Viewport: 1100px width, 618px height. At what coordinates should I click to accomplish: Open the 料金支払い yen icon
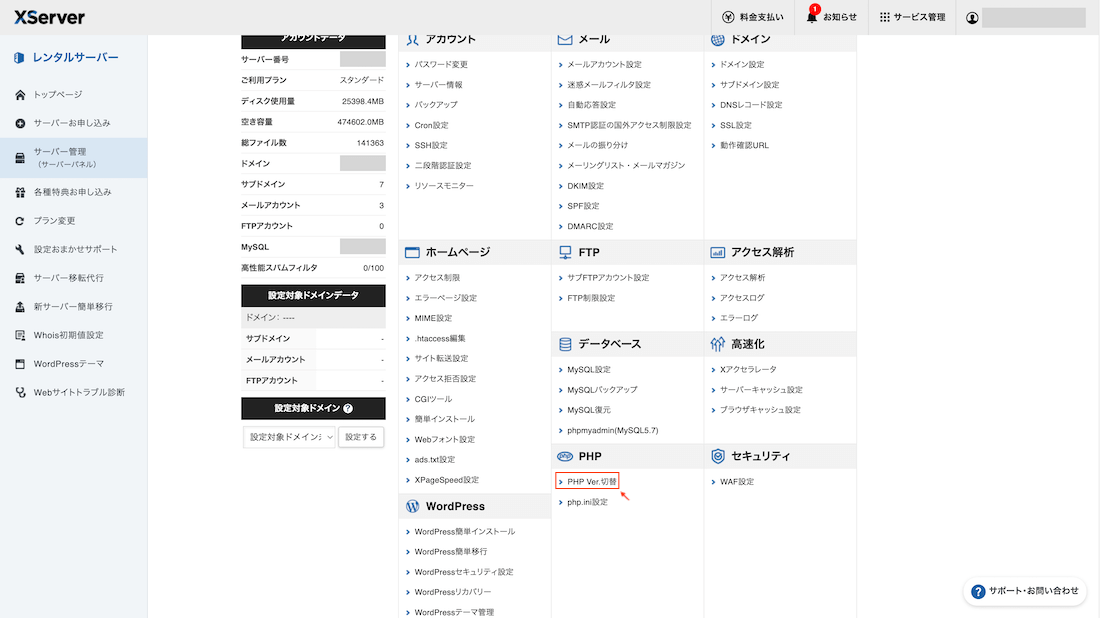(x=728, y=18)
